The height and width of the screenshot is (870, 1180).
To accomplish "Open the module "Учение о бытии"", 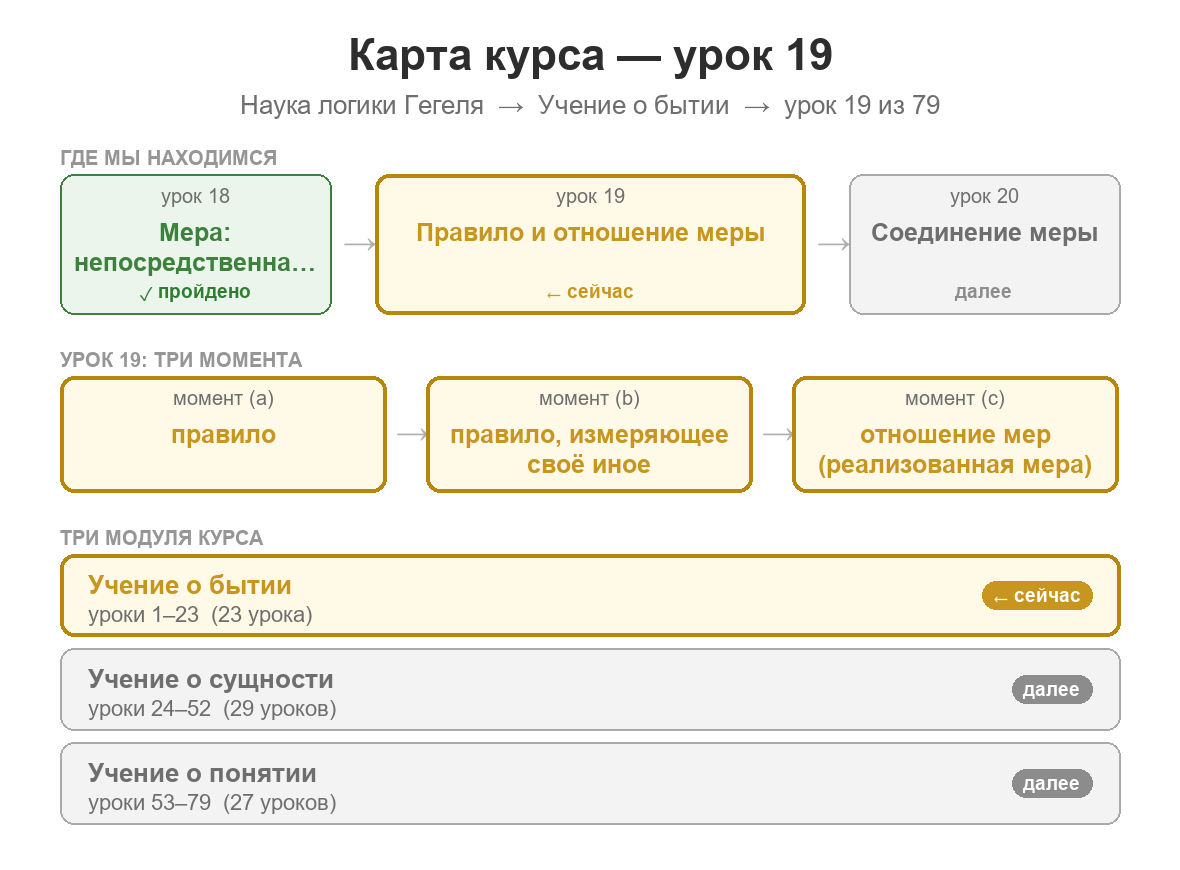I will coord(591,596).
